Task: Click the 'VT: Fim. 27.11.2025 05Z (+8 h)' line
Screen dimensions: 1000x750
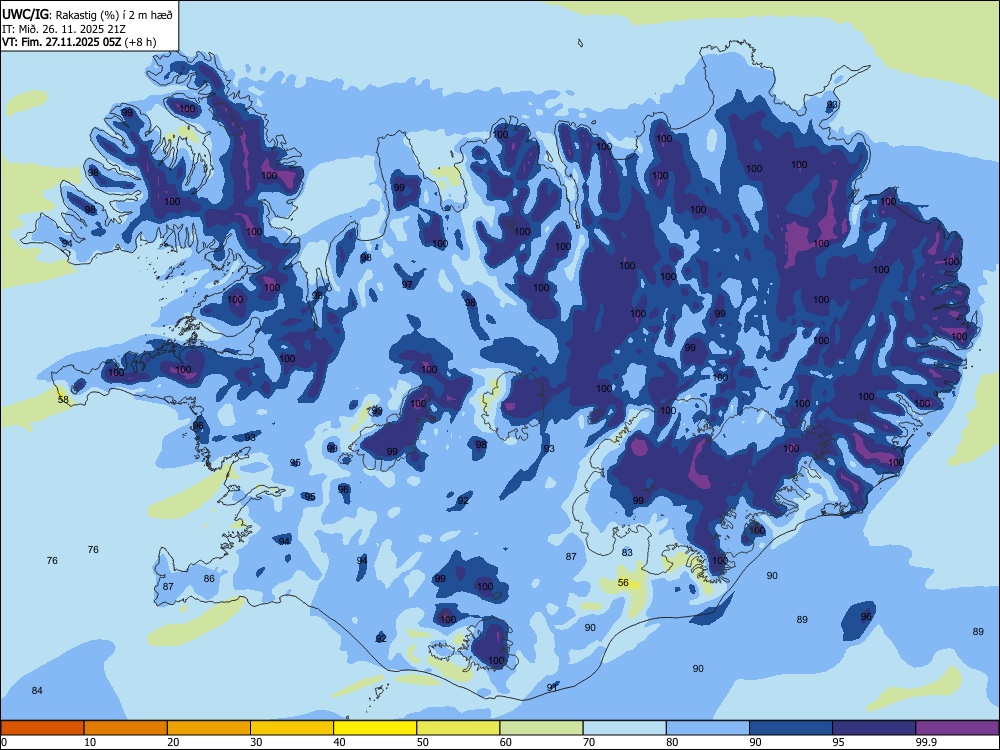Action: click(79, 42)
